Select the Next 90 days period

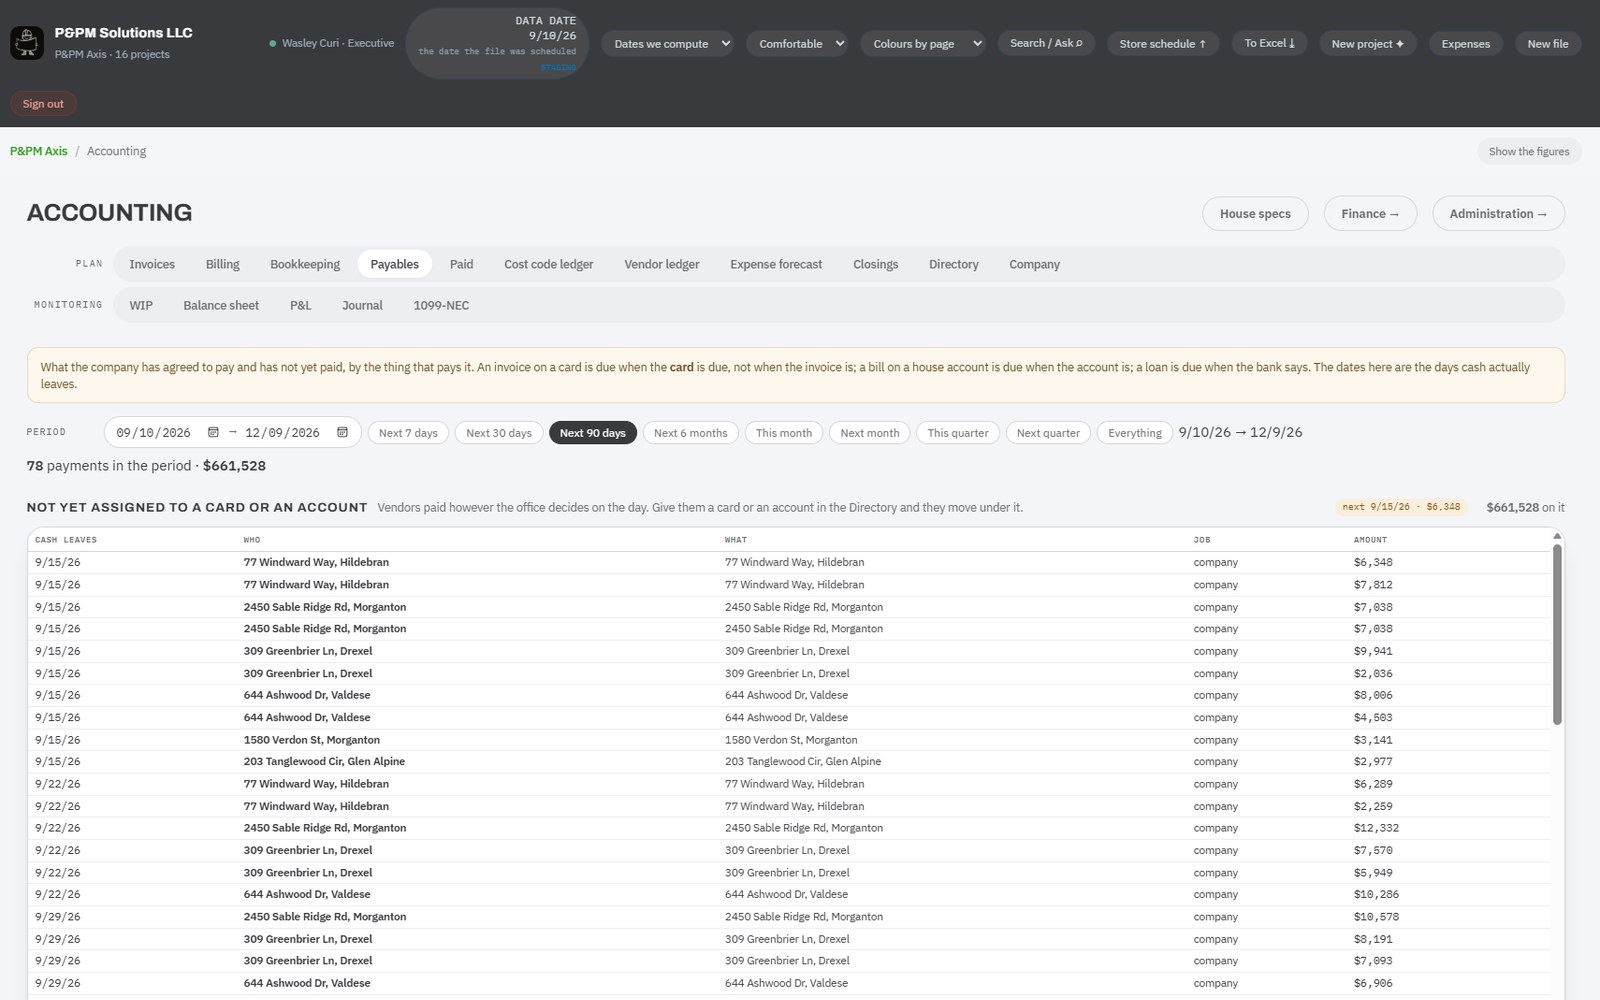(592, 433)
